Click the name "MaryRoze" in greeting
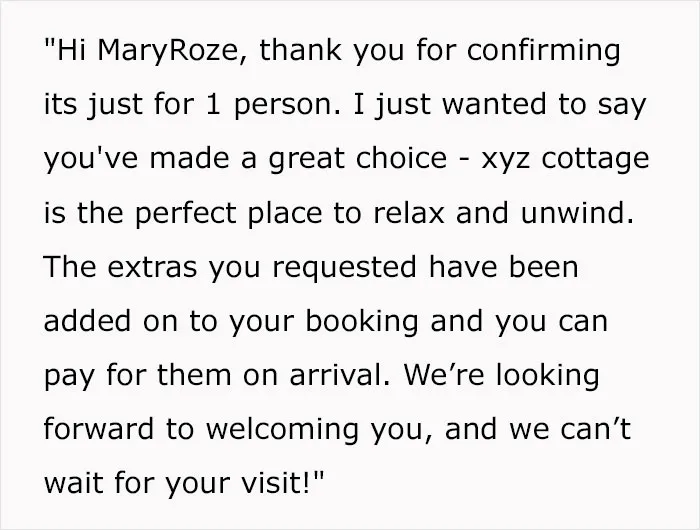700x530 pixels. pyautogui.click(x=167, y=50)
